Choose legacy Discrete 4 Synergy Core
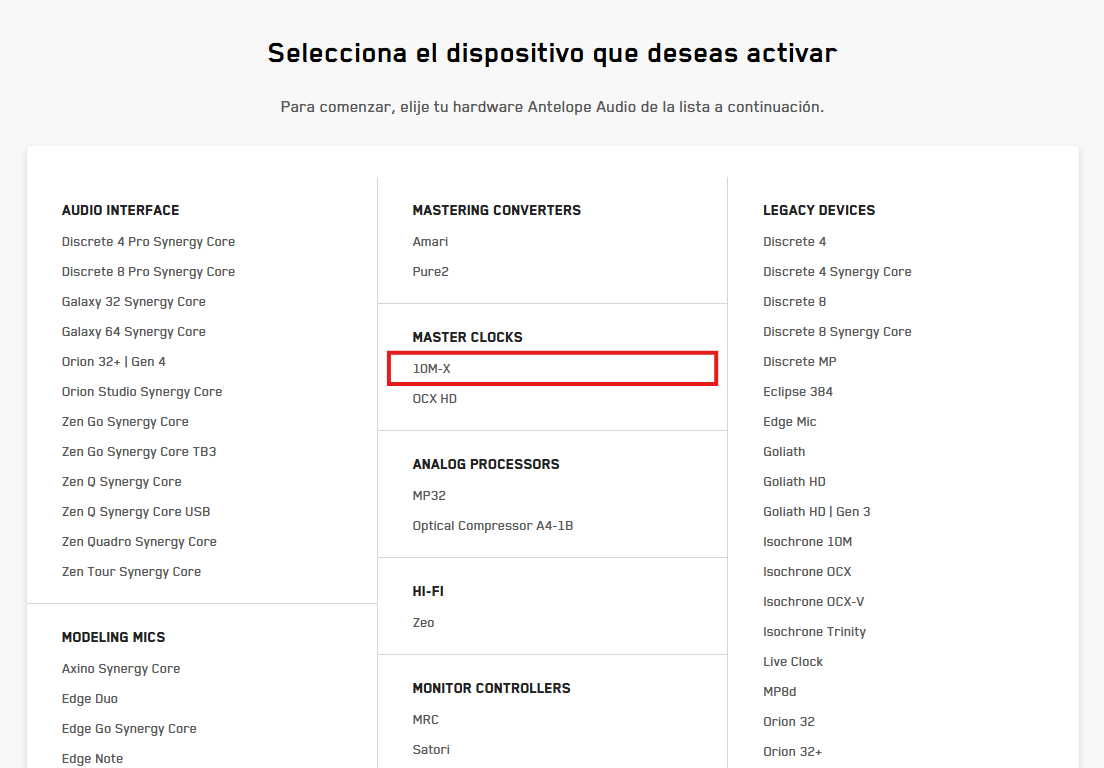Image resolution: width=1104 pixels, height=768 pixels. [837, 272]
